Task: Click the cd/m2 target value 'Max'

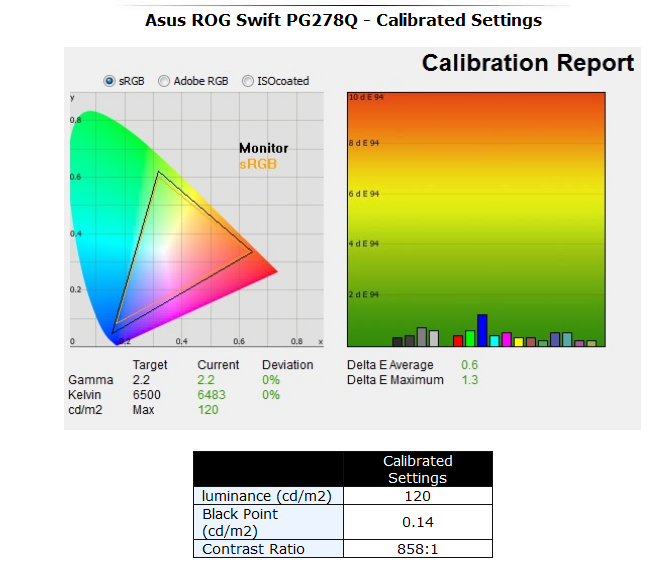Action: pyautogui.click(x=143, y=410)
